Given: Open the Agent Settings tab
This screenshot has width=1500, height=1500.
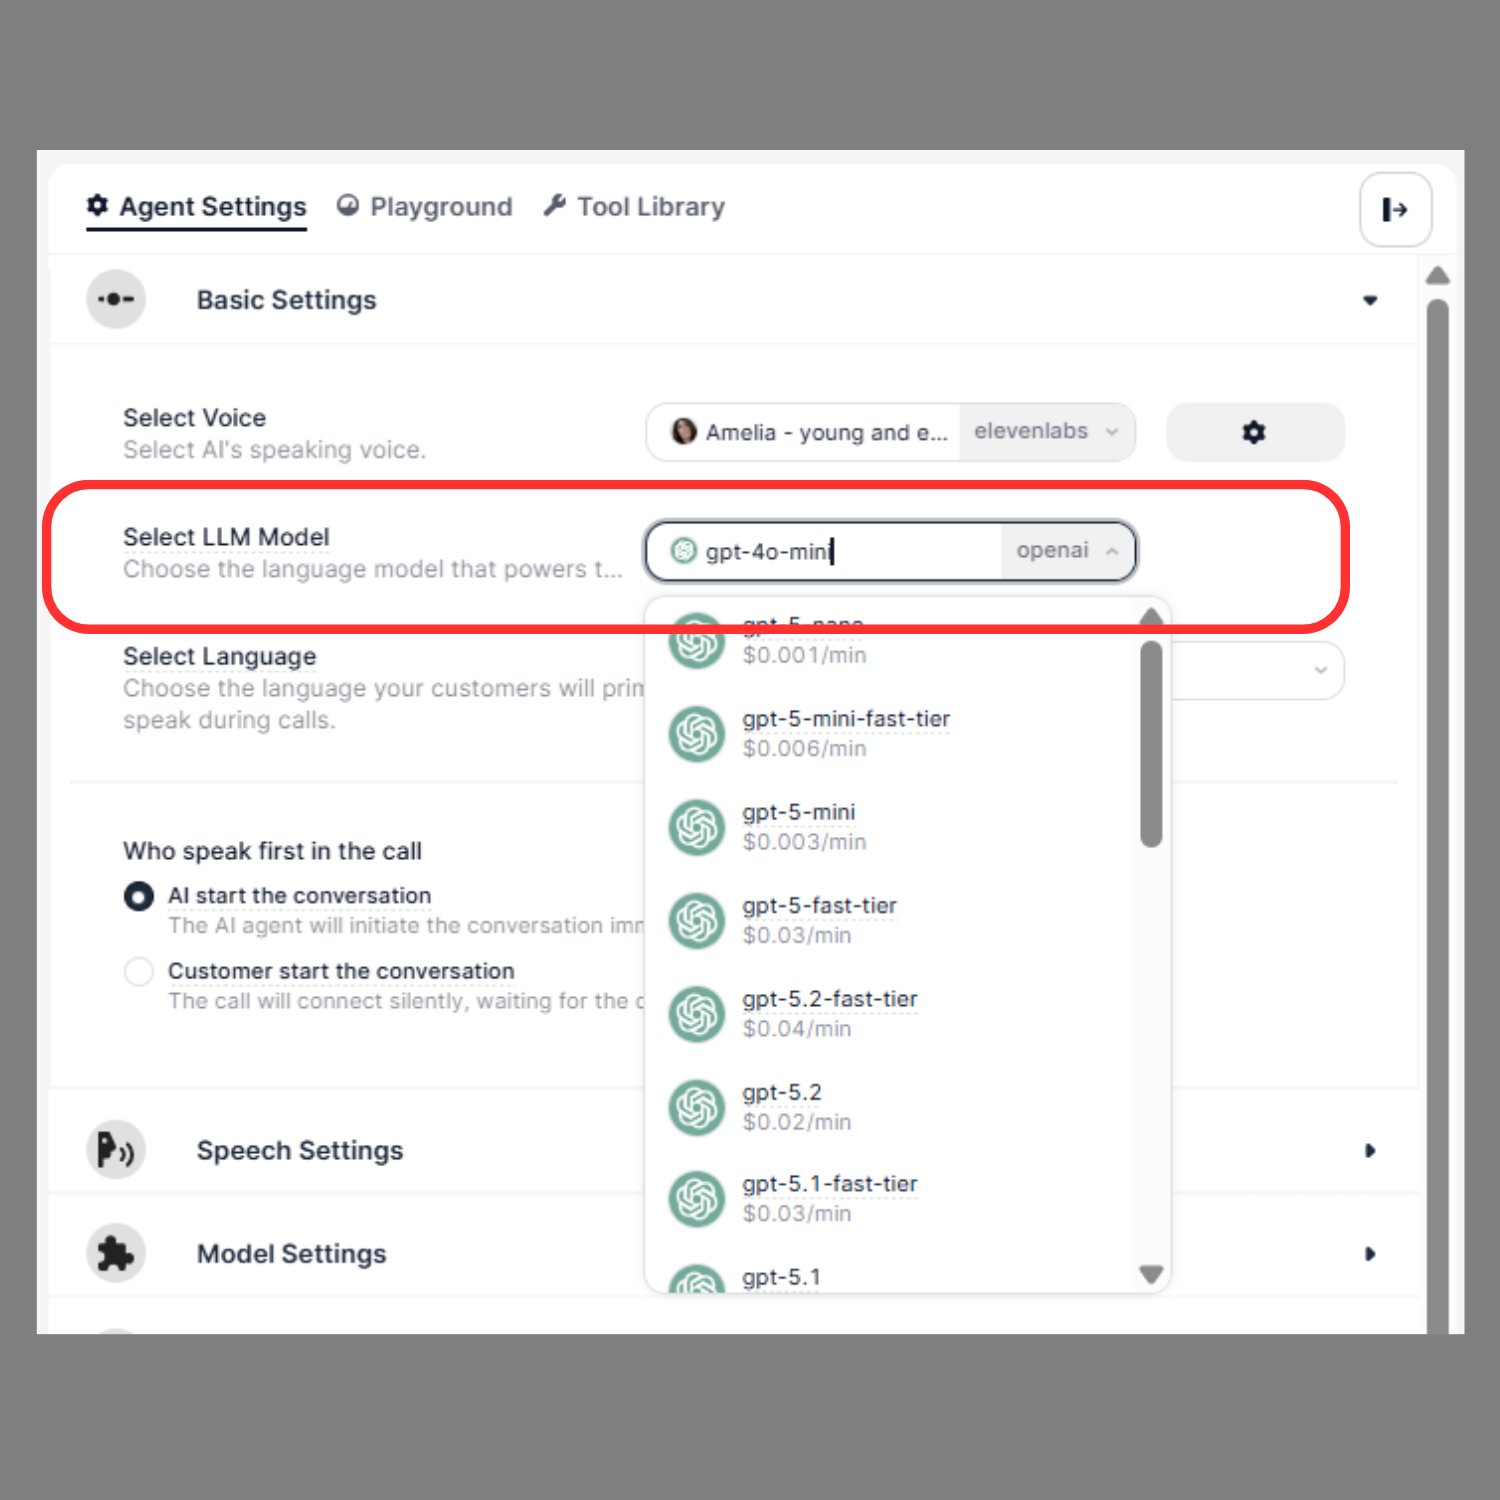Looking at the screenshot, I should (x=196, y=207).
